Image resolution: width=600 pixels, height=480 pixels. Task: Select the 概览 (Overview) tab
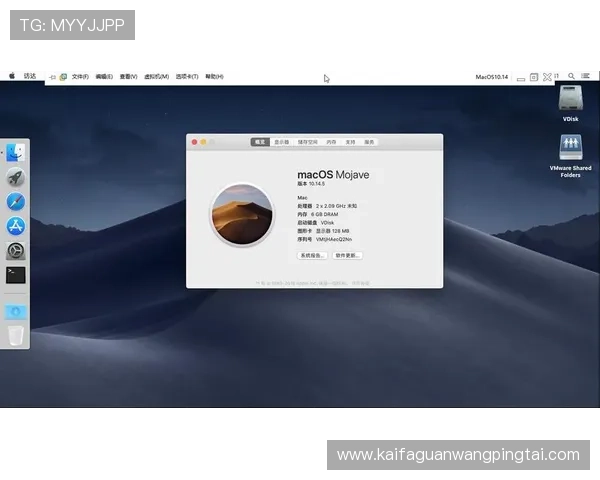point(260,142)
